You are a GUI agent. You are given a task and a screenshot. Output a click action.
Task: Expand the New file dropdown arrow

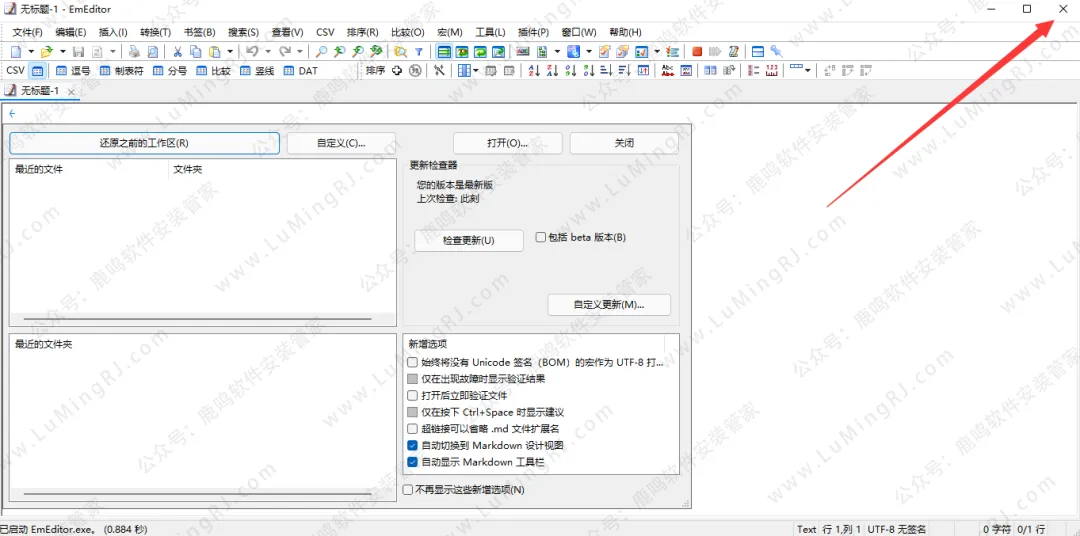[x=31, y=51]
